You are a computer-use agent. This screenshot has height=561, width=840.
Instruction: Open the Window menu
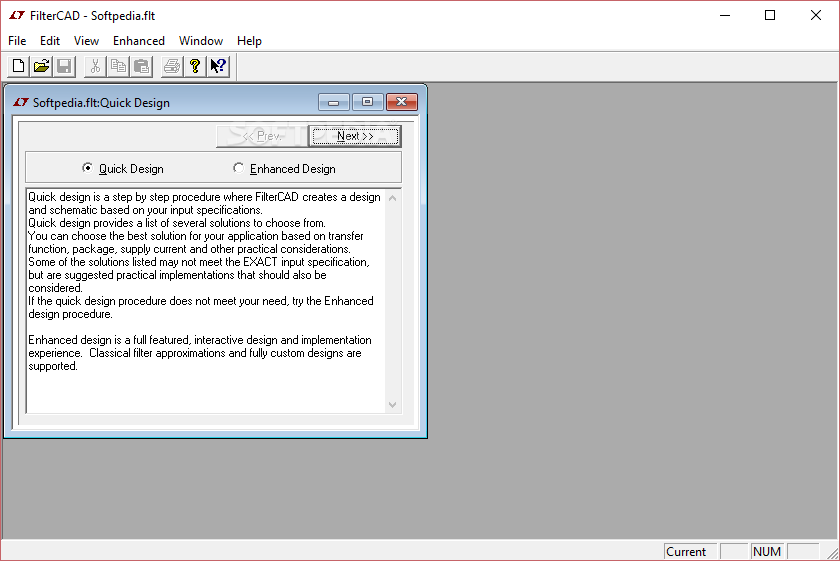201,41
